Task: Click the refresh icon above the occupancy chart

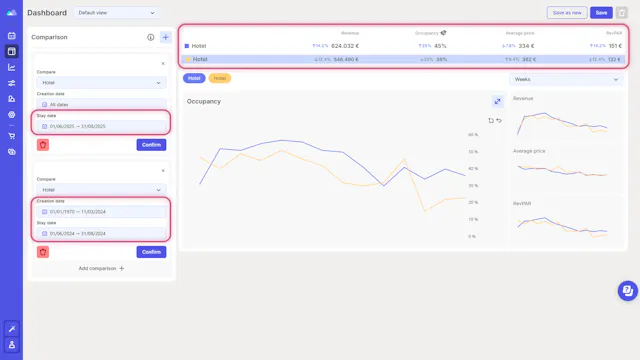Action: 491,120
